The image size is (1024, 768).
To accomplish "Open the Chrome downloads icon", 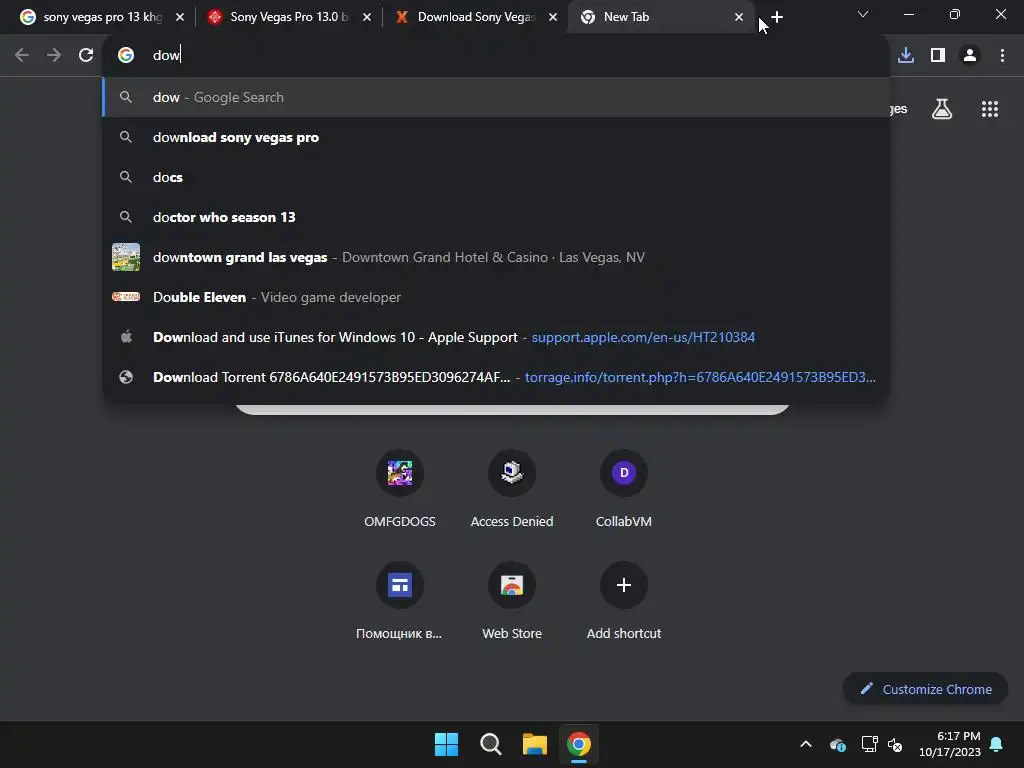I will click(x=906, y=55).
